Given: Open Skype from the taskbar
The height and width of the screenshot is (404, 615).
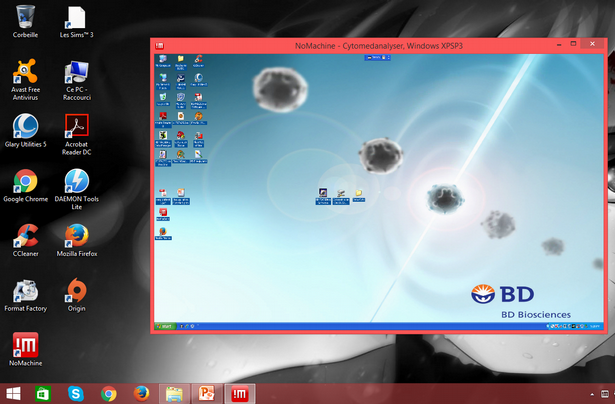Looking at the screenshot, I should pos(76,393).
